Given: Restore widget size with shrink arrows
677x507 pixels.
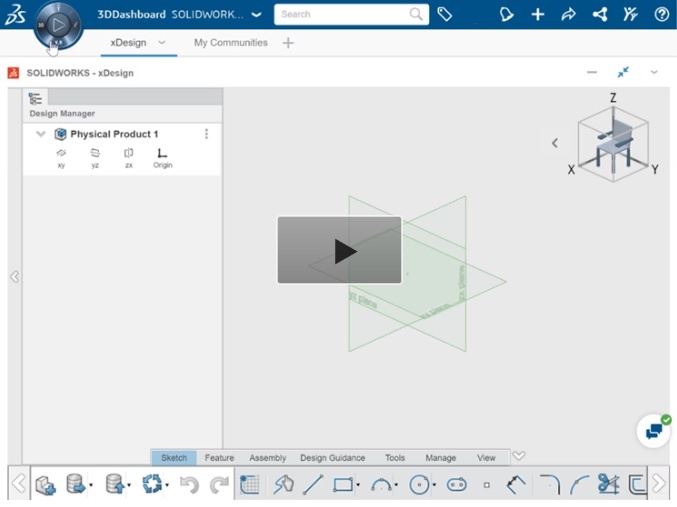Looking at the screenshot, I should coord(623,72).
